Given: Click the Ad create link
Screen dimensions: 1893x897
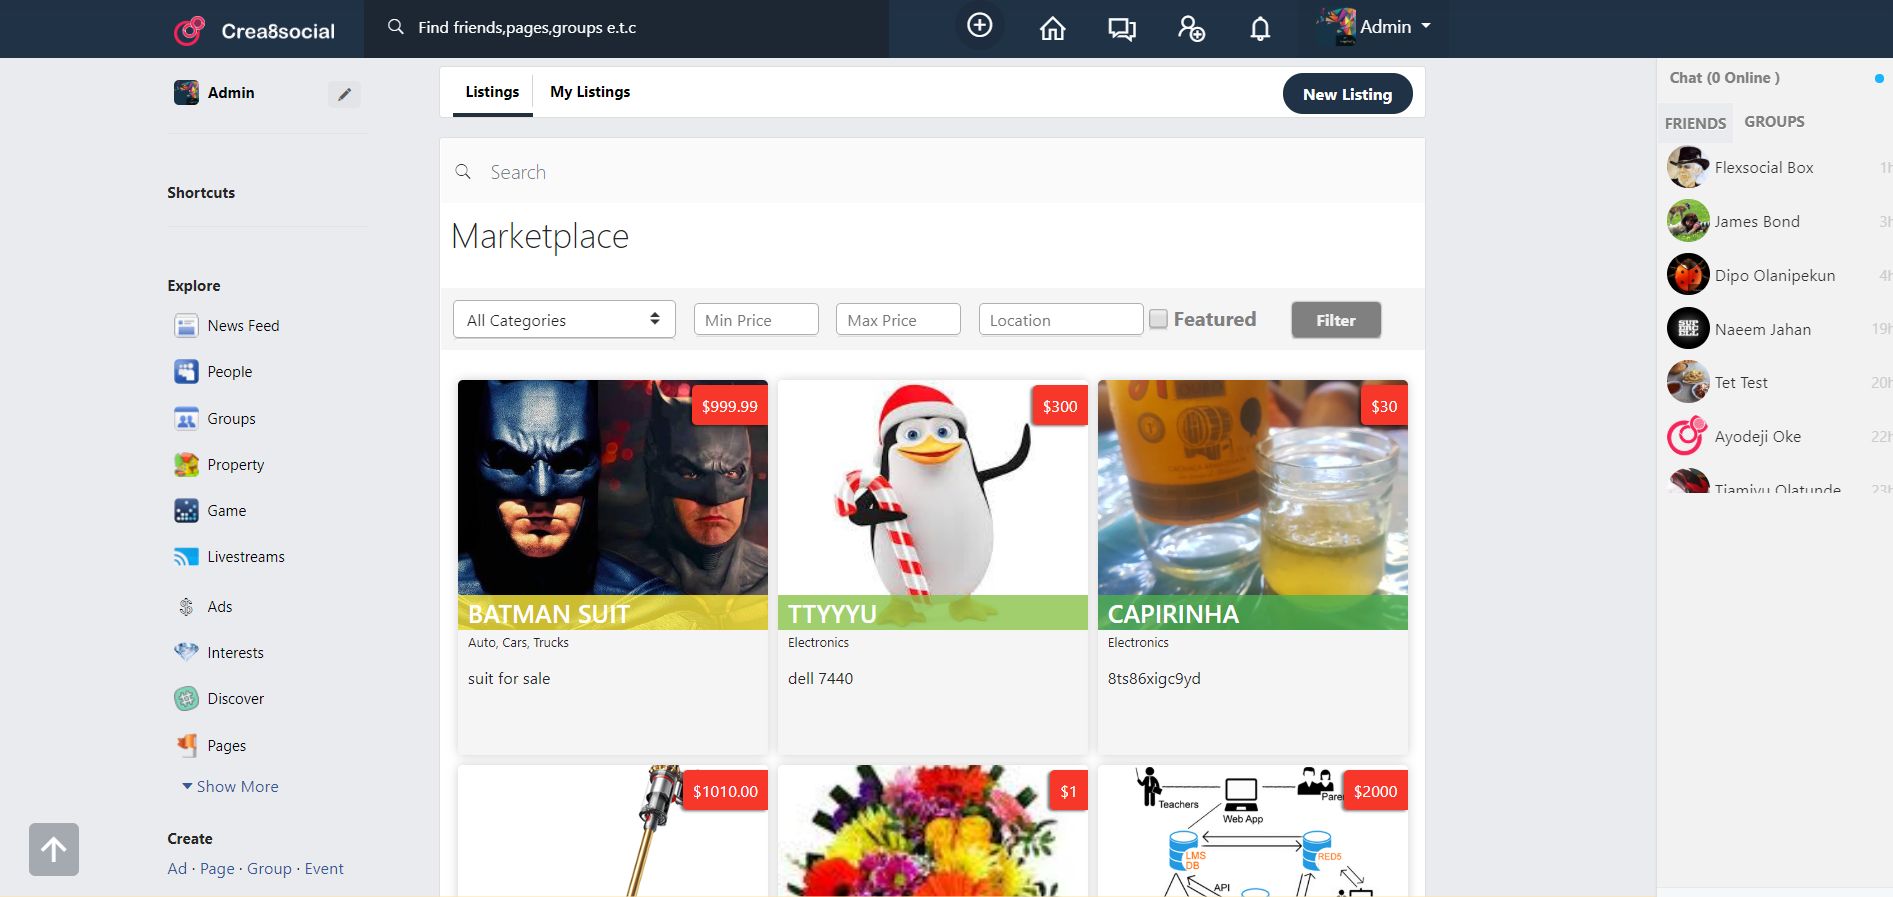Looking at the screenshot, I should [177, 869].
